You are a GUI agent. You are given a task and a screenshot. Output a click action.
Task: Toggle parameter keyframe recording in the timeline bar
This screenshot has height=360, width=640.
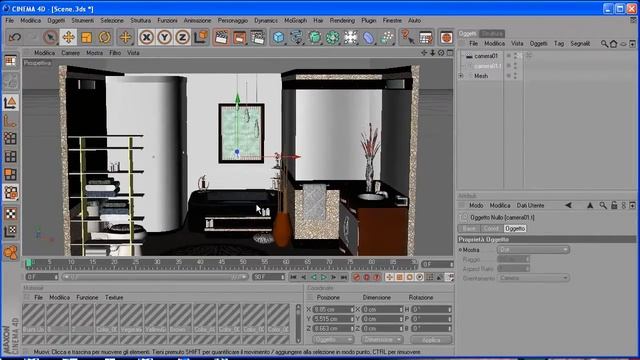coord(420,277)
